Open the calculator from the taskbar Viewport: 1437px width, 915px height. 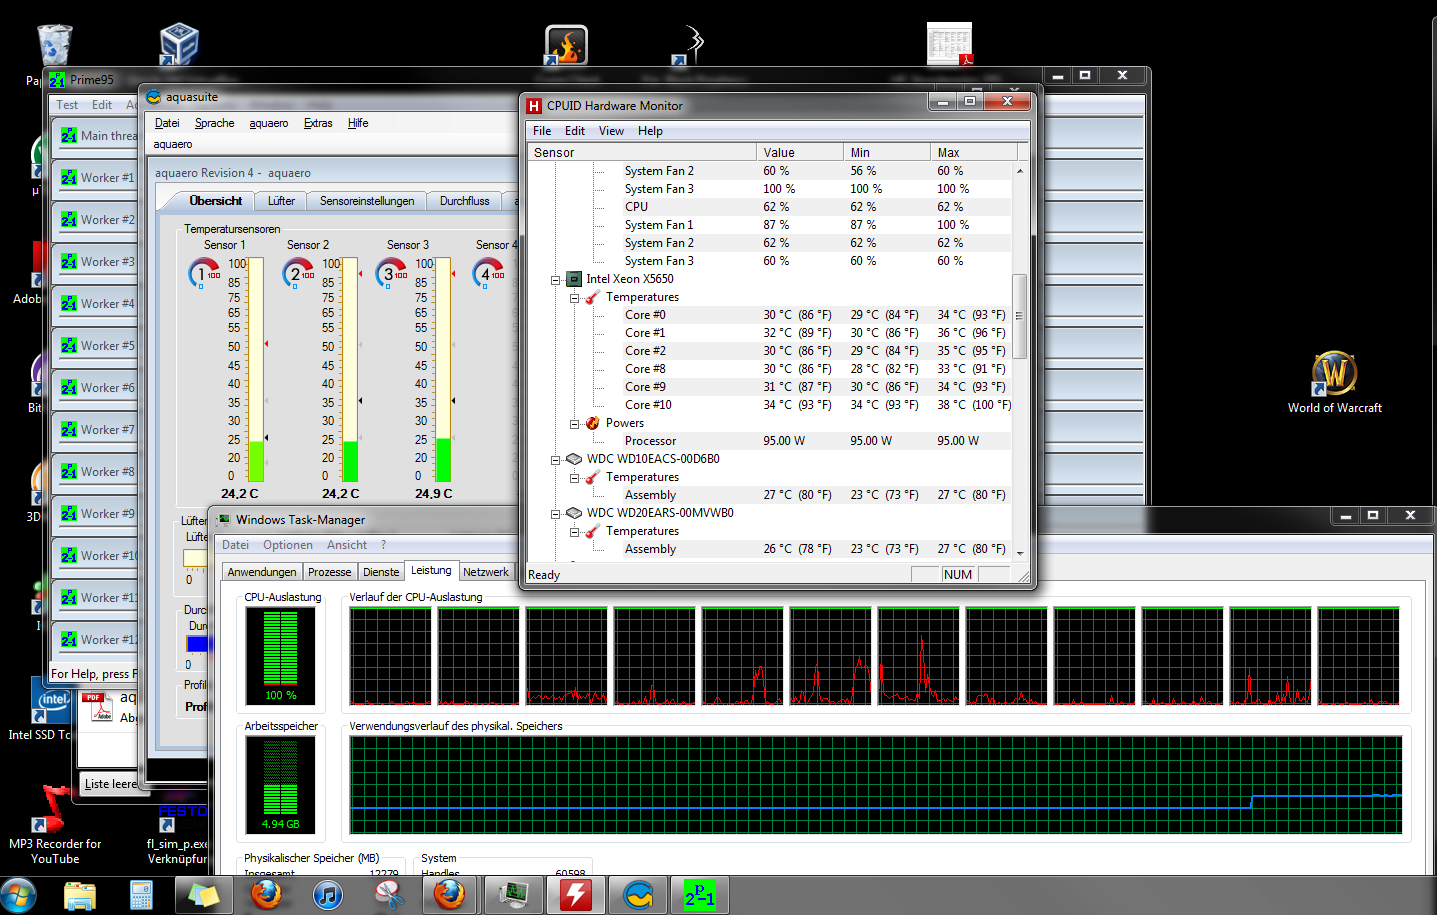coord(141,894)
